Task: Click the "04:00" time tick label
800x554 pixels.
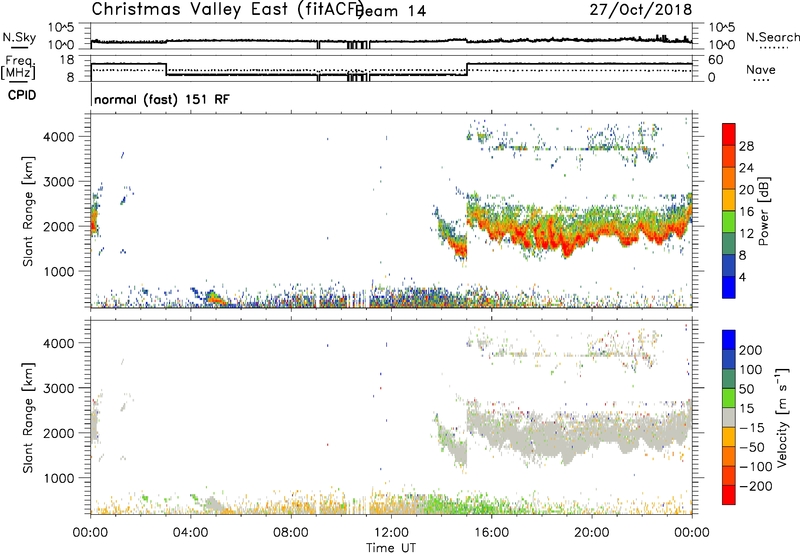Action: pyautogui.click(x=190, y=533)
